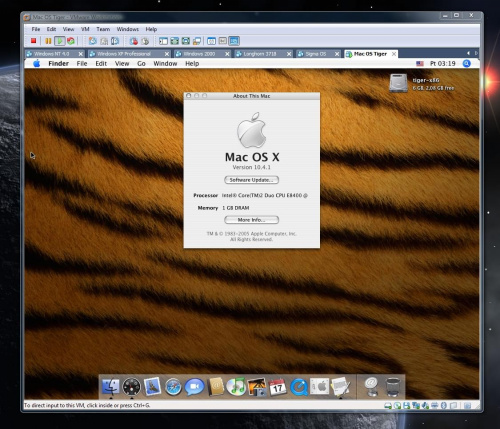The width and height of the screenshot is (500, 429).
Task: Click the Software Update... button
Action: coord(251,180)
